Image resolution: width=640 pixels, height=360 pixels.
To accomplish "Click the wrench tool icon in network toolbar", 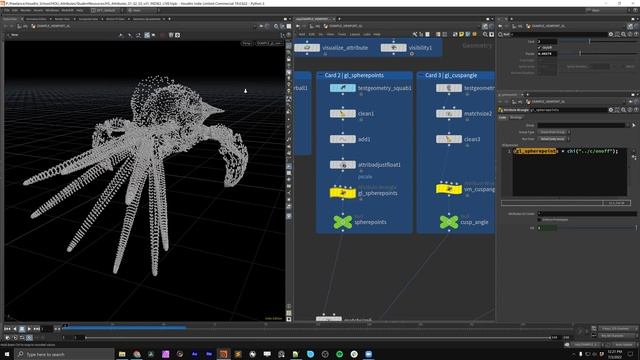I will (x=415, y=35).
